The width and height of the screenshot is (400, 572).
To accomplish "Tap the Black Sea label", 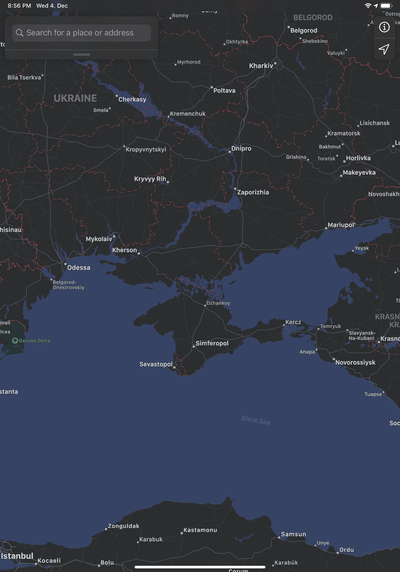I will tap(256, 420).
